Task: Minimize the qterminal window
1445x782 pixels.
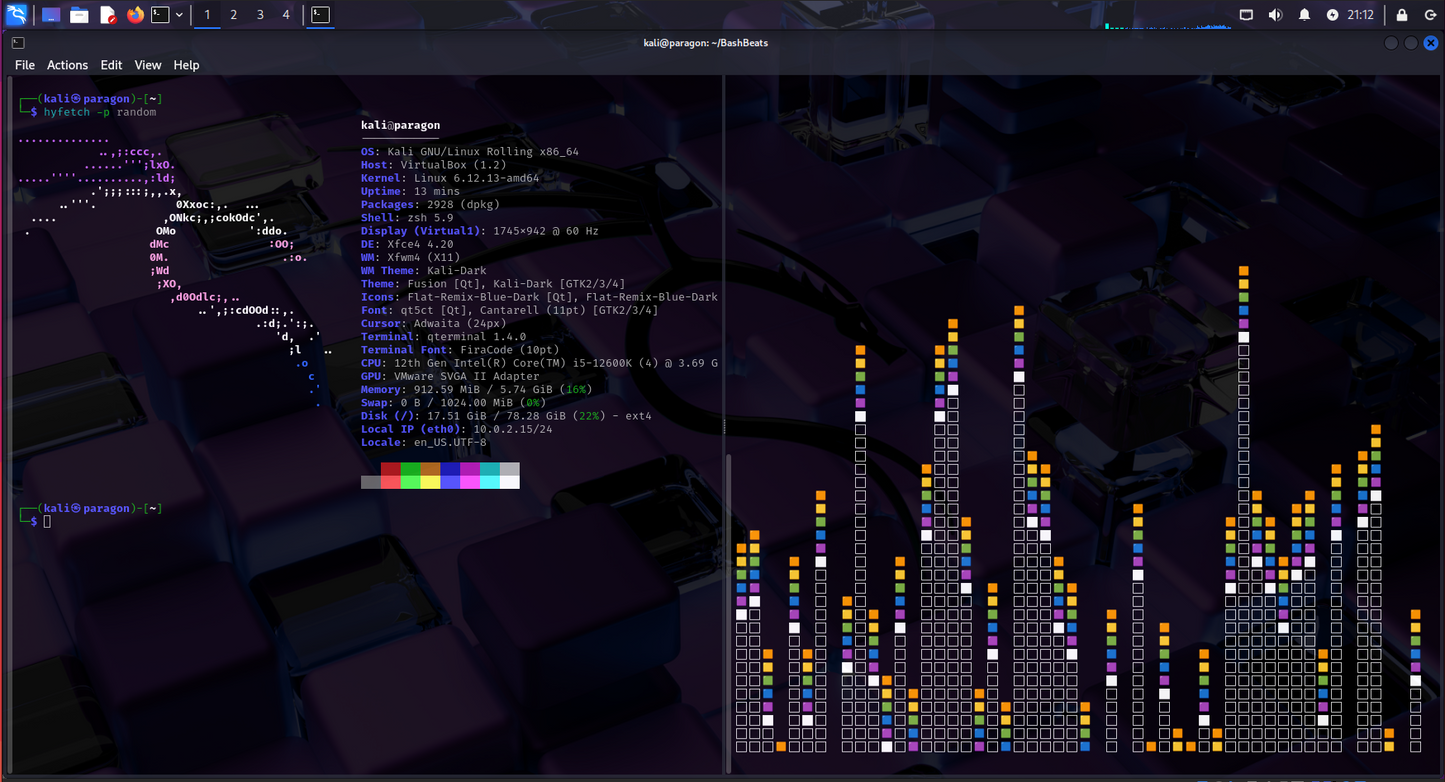Action: [x=1391, y=43]
